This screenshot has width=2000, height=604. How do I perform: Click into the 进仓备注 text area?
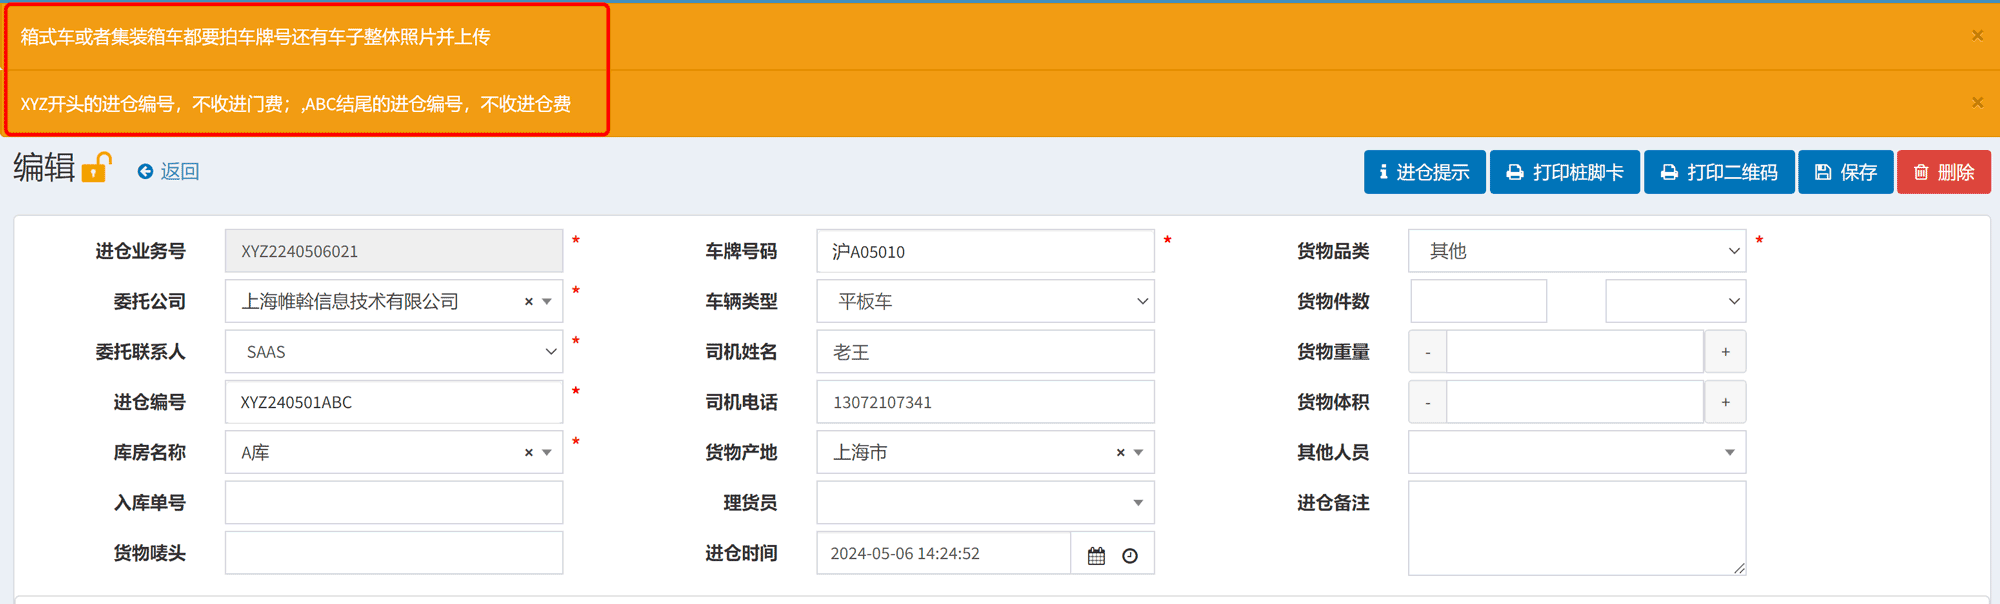click(x=1576, y=528)
